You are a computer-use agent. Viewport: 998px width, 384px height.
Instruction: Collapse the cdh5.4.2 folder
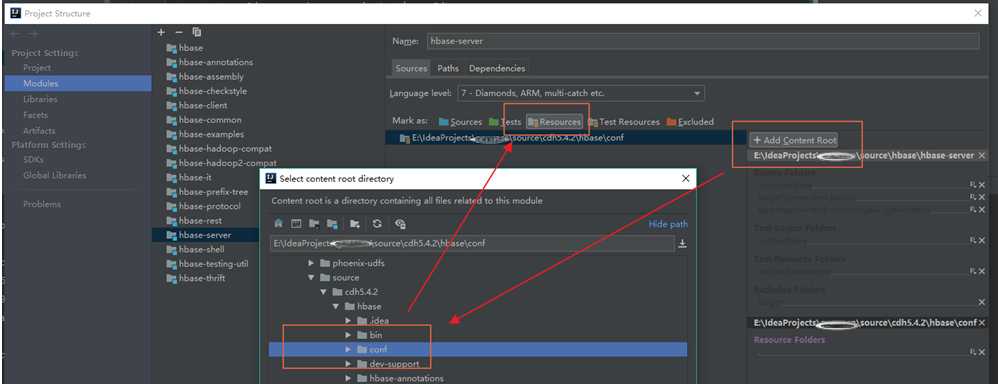[323, 292]
